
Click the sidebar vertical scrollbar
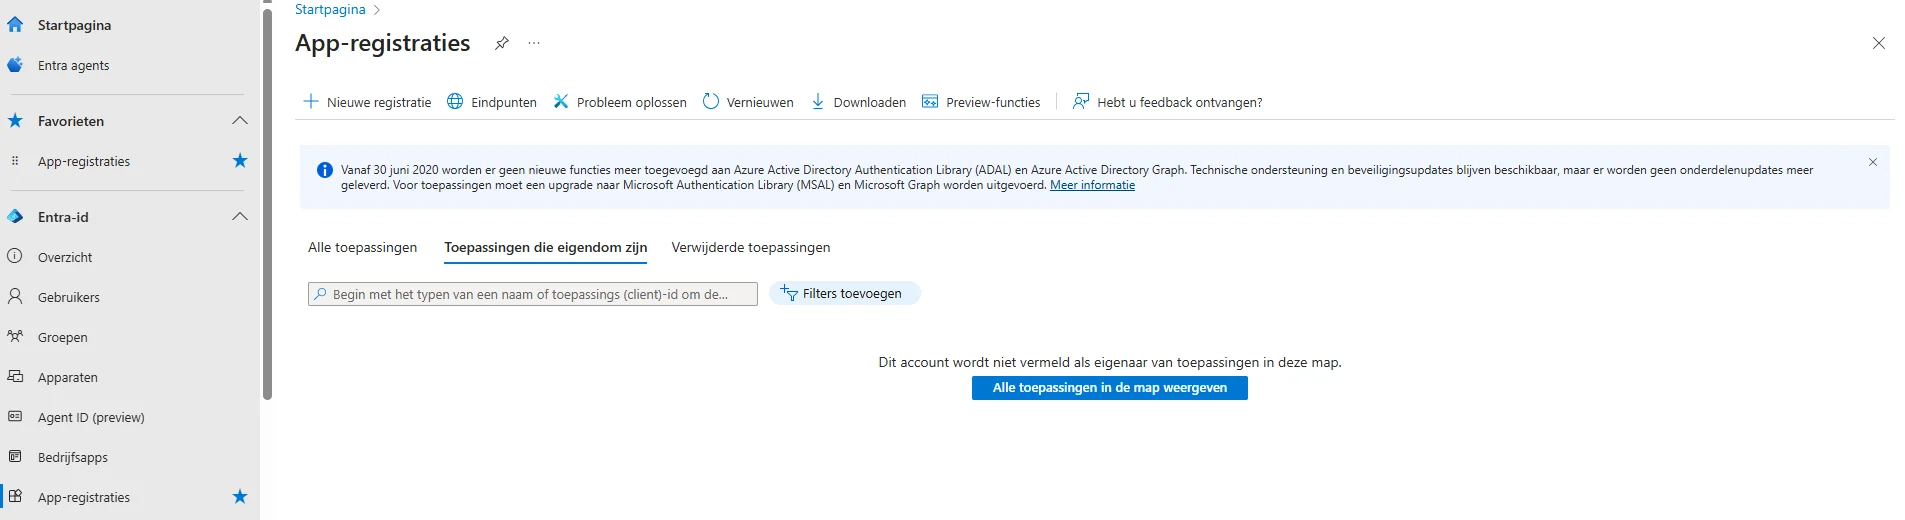click(267, 204)
